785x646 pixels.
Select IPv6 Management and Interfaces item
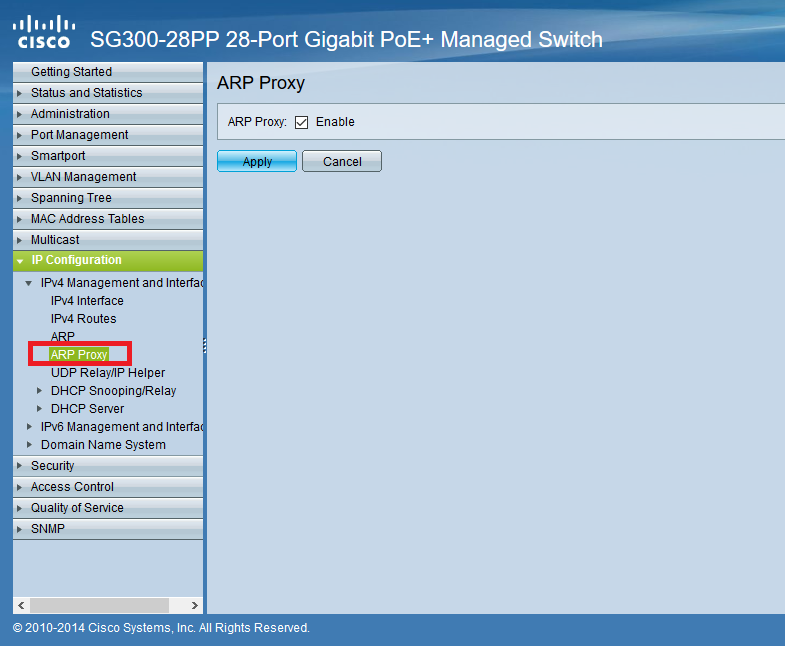coord(122,427)
